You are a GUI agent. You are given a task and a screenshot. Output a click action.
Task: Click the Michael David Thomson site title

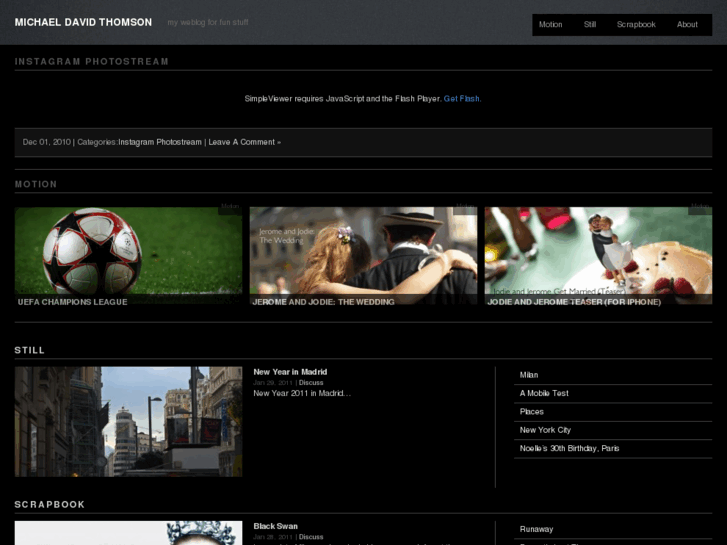83,22
